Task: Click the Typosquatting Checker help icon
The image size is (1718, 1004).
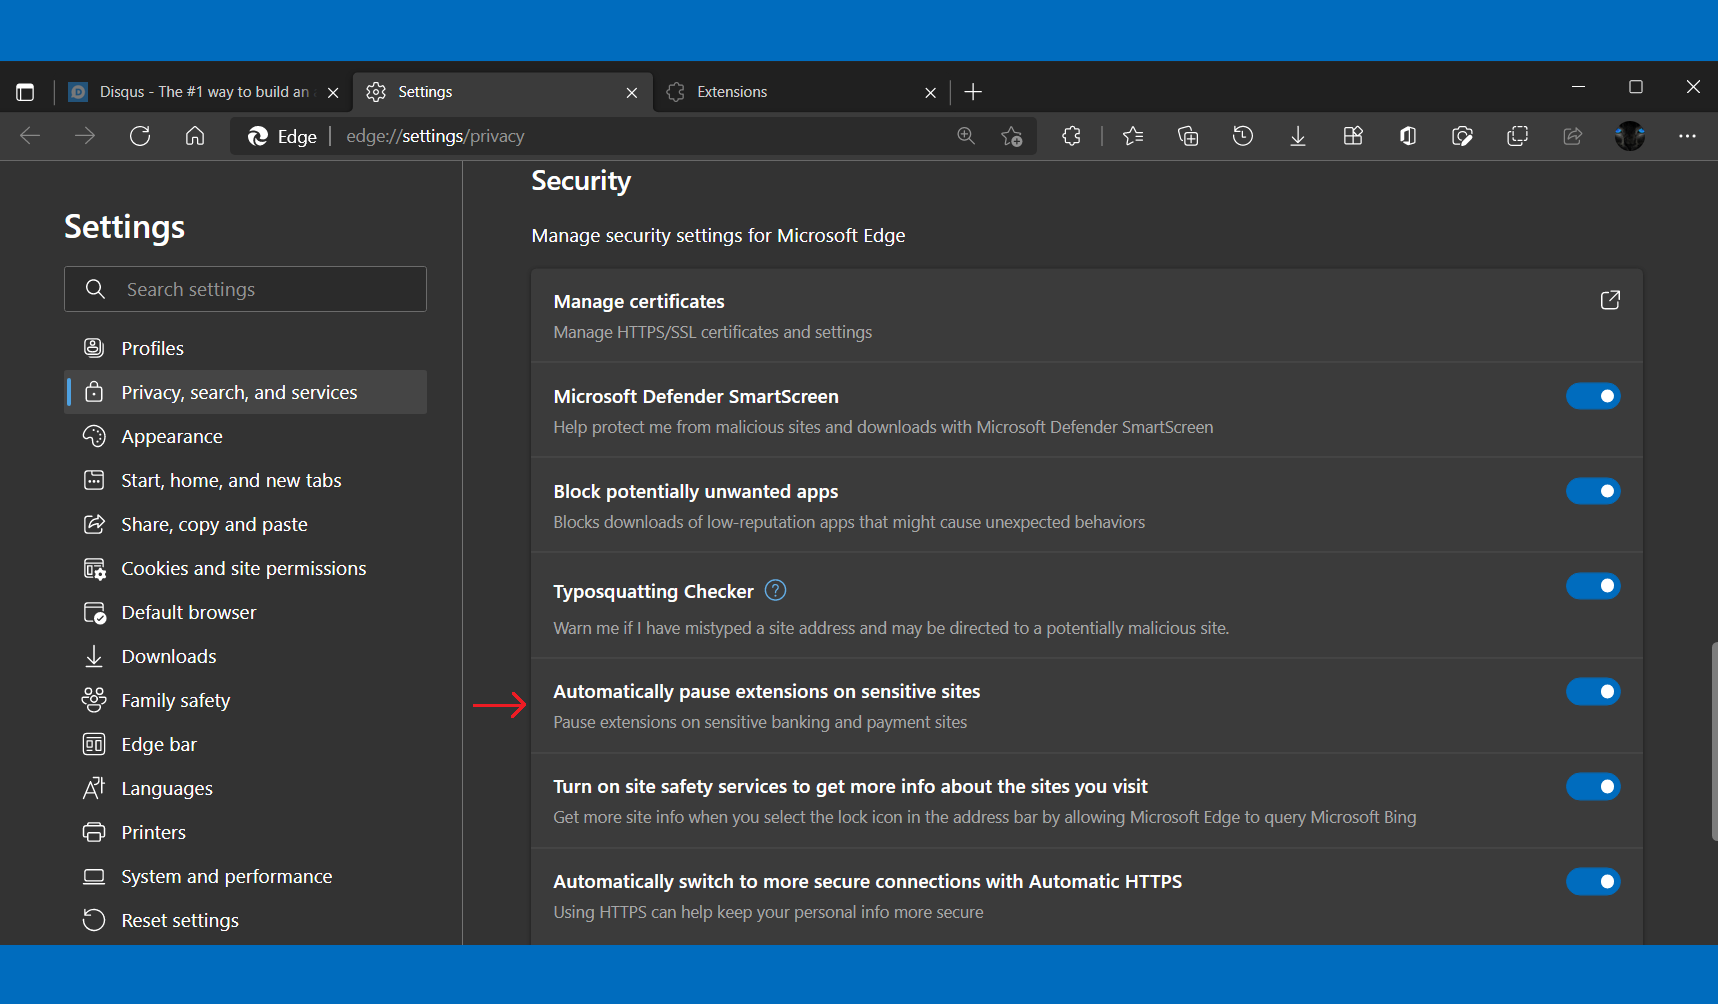Action: click(775, 591)
